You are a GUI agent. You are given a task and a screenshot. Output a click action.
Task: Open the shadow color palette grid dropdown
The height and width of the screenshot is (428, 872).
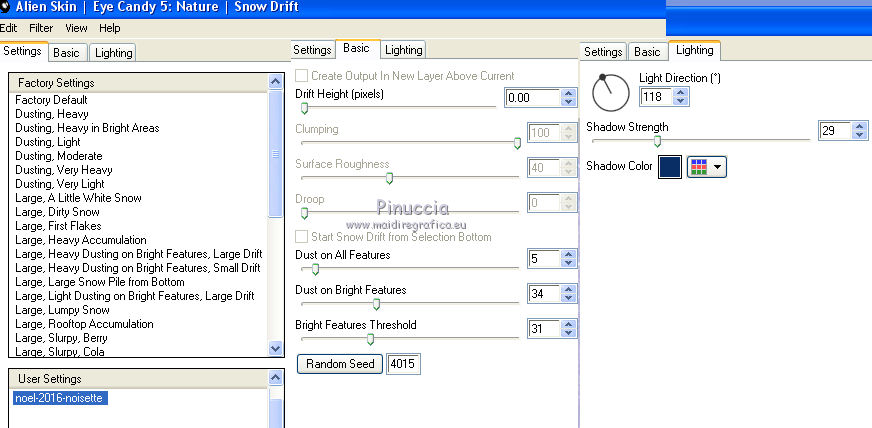707,167
